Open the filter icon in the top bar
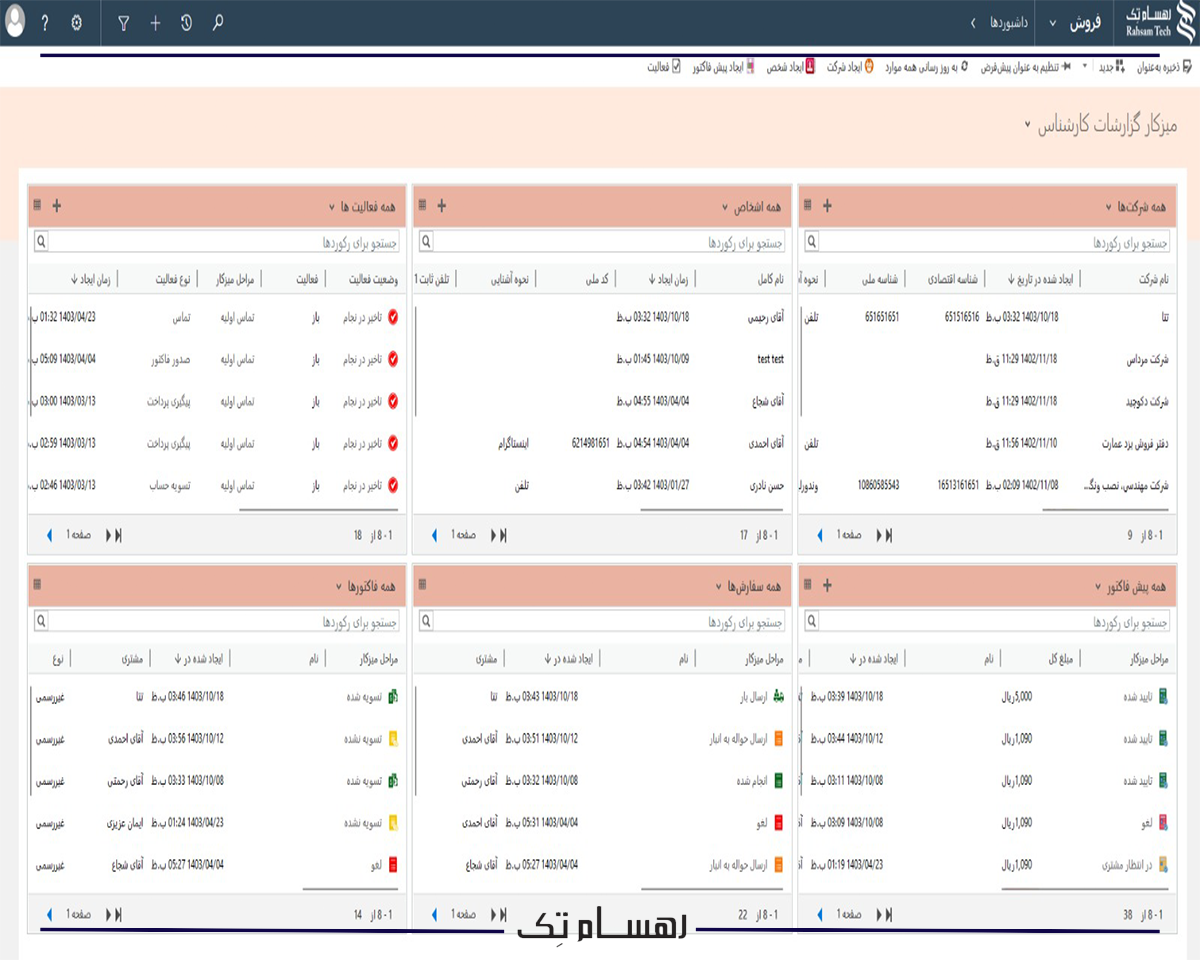The width and height of the screenshot is (1200, 960). point(125,22)
